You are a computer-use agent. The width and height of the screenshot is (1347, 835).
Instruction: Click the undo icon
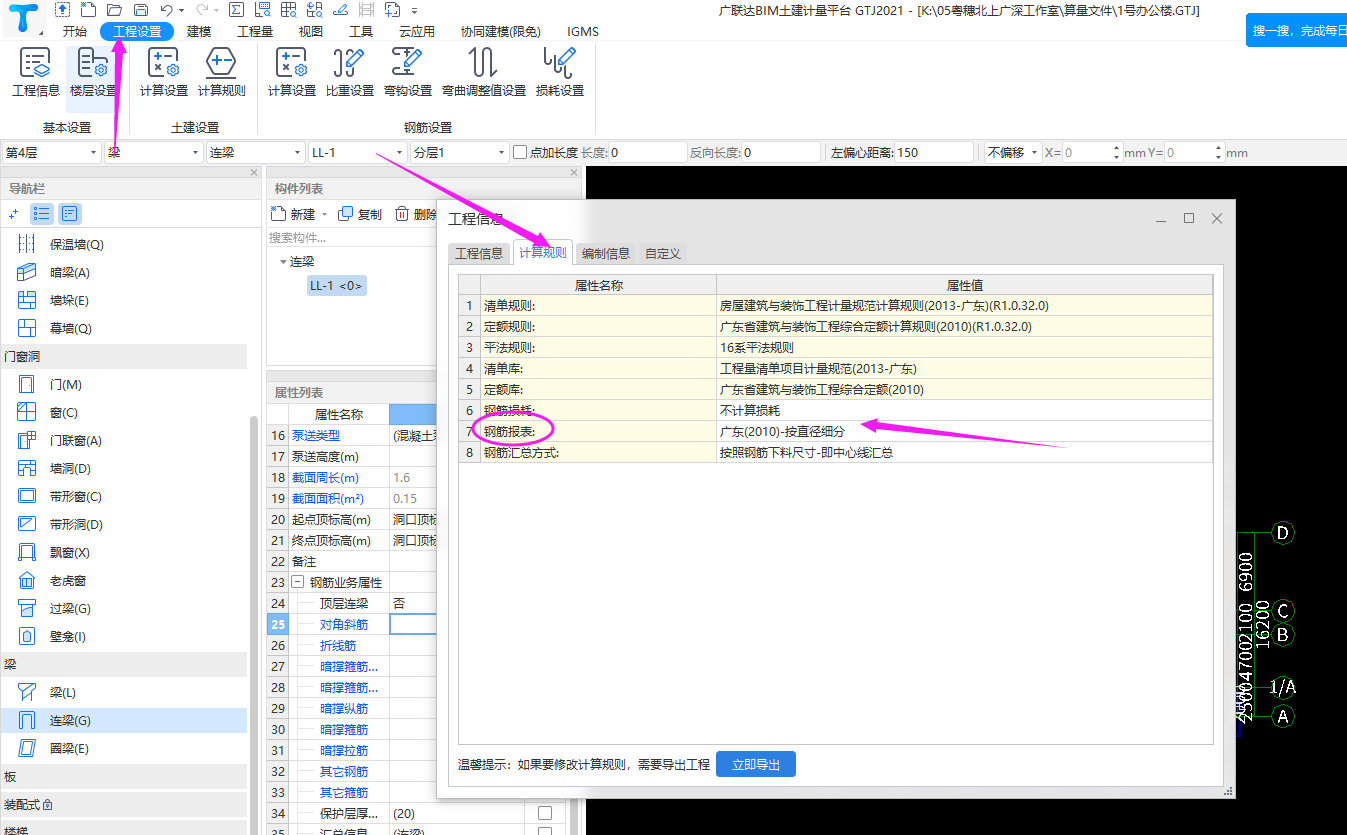167,10
